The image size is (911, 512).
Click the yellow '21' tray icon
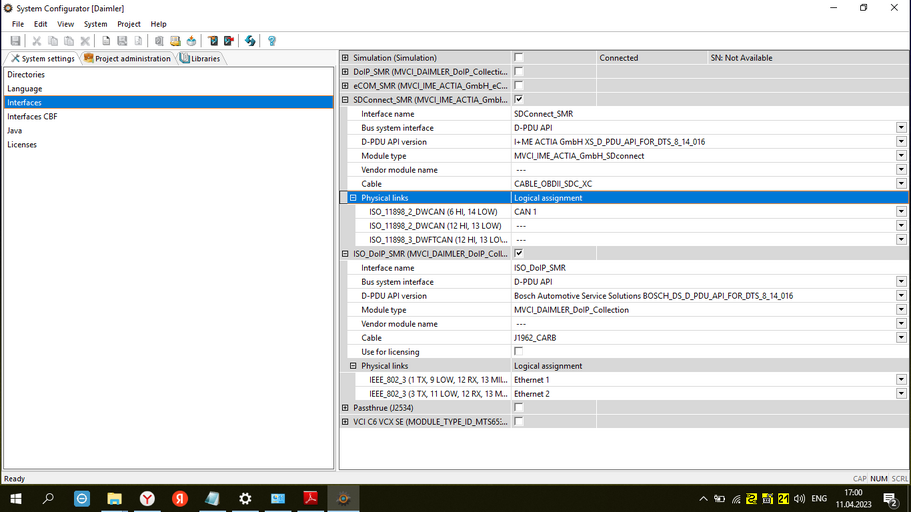tap(783, 499)
